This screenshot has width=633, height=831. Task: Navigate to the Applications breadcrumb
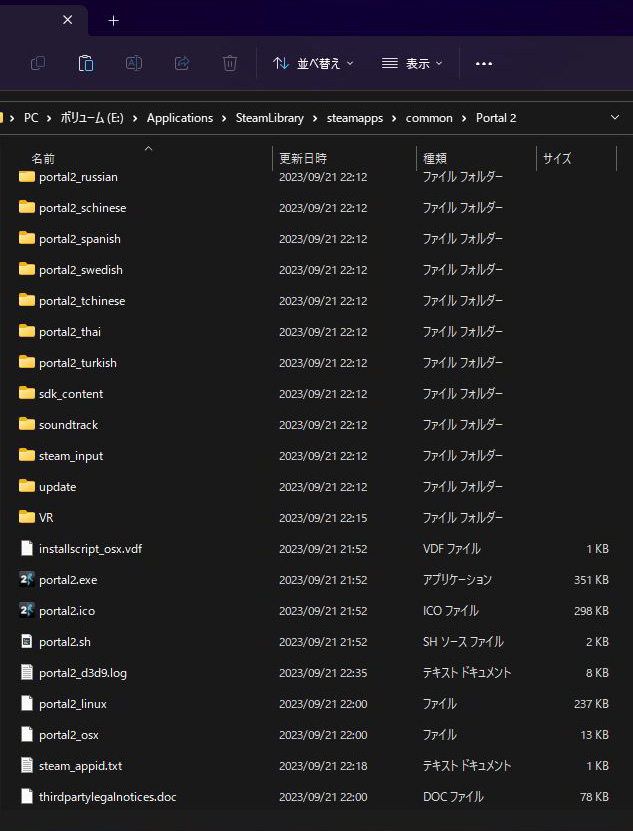(x=180, y=118)
